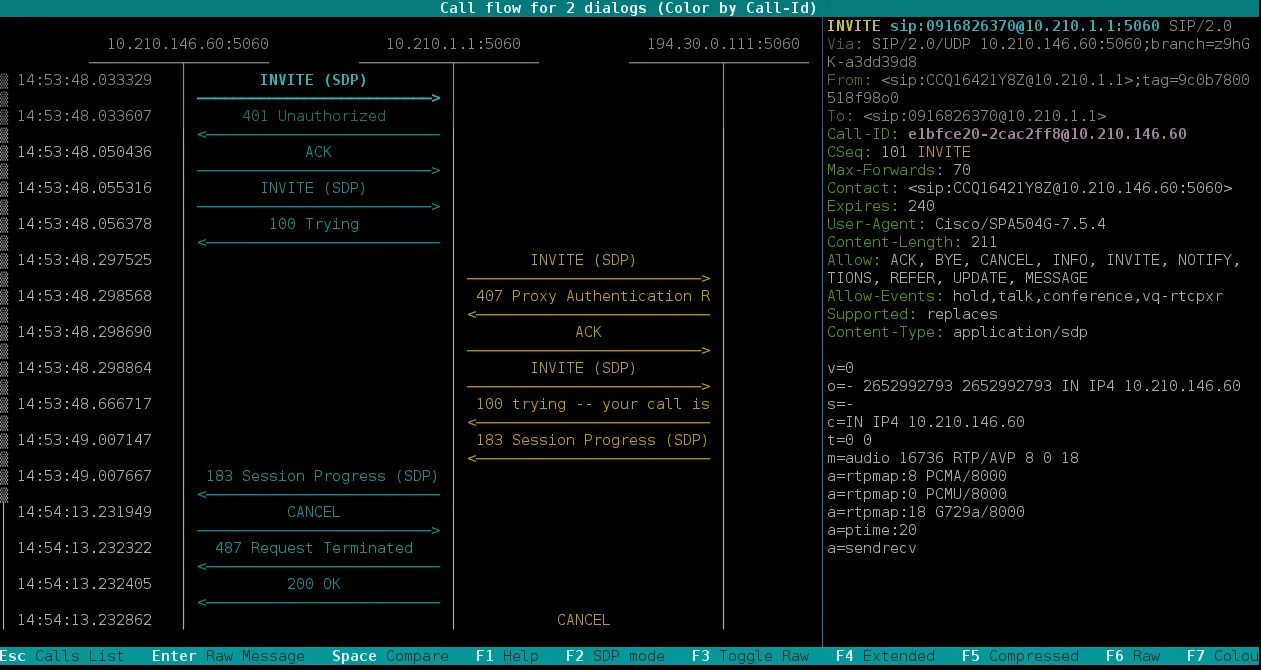Select first INVITE (SDP) at 14:53:48.033329
This screenshot has height=670, width=1261.
[313, 80]
